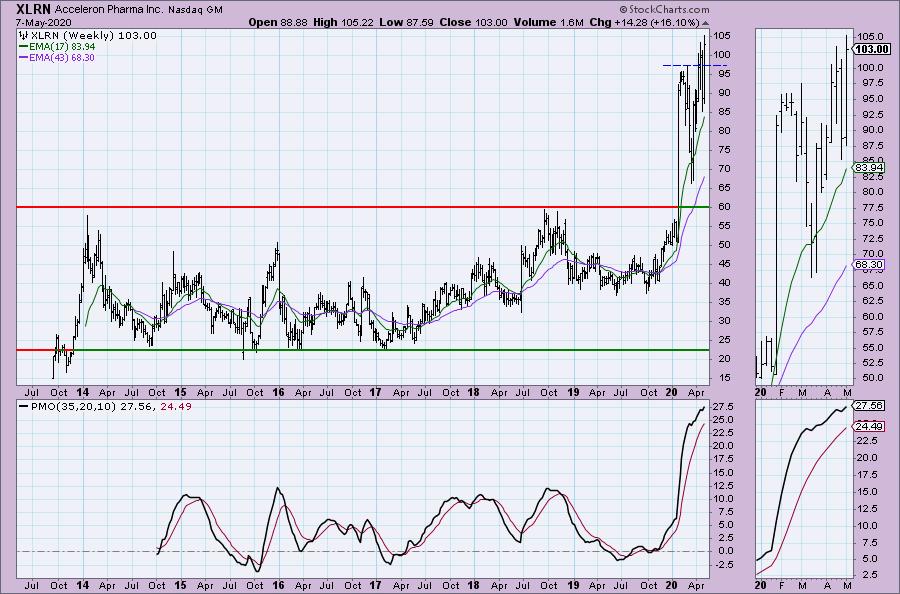Click the purple 68.30 EMA price tag
The height and width of the screenshot is (594, 900).
868,265
